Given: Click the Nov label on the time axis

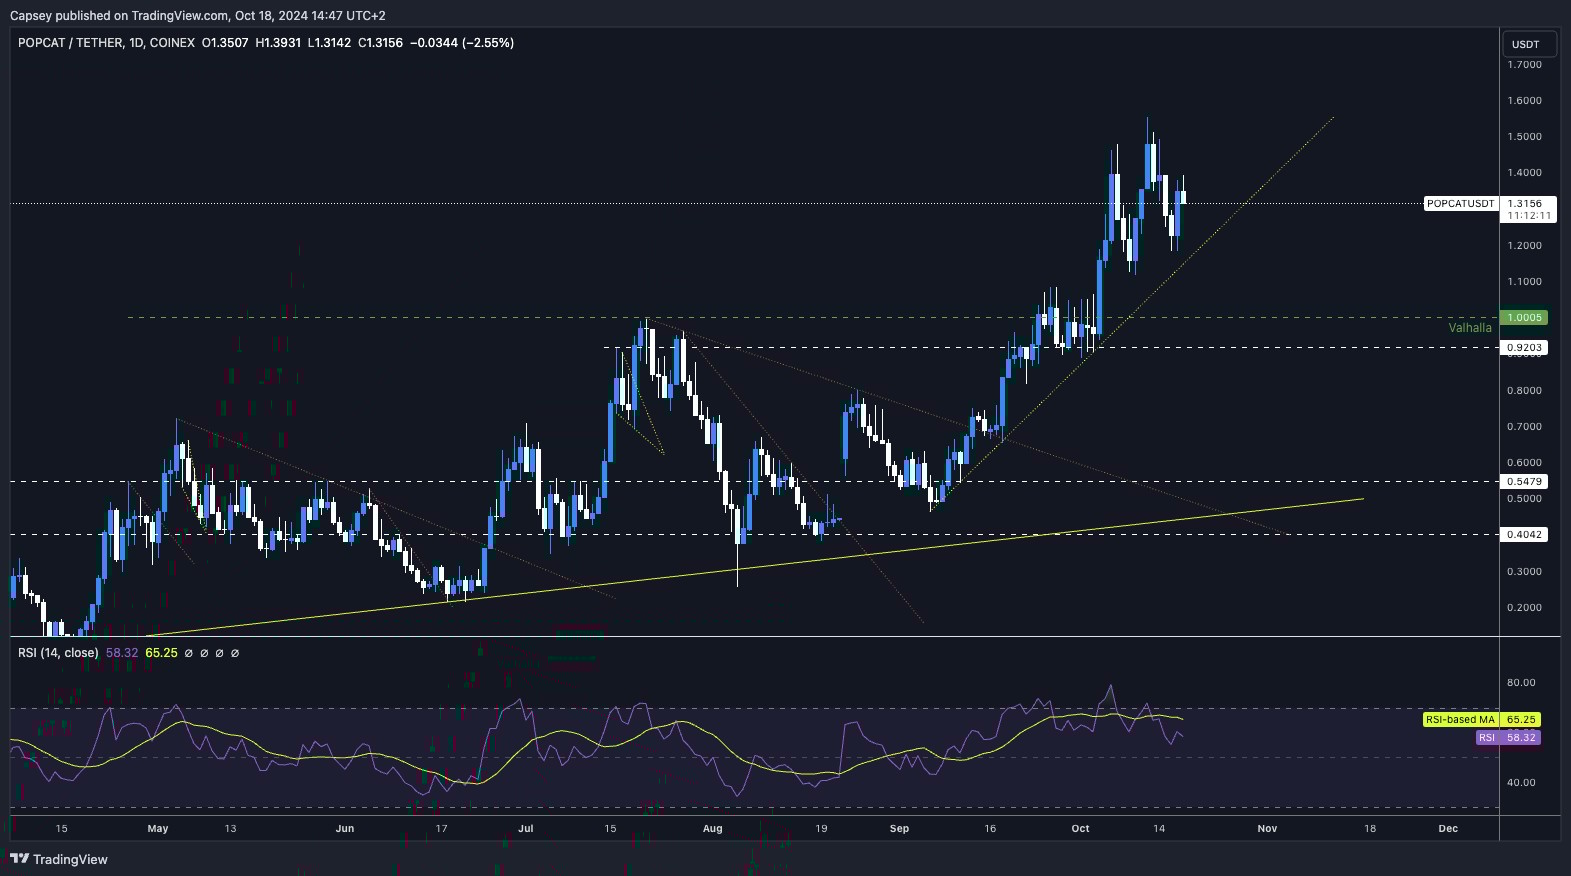Looking at the screenshot, I should click(x=1267, y=829).
